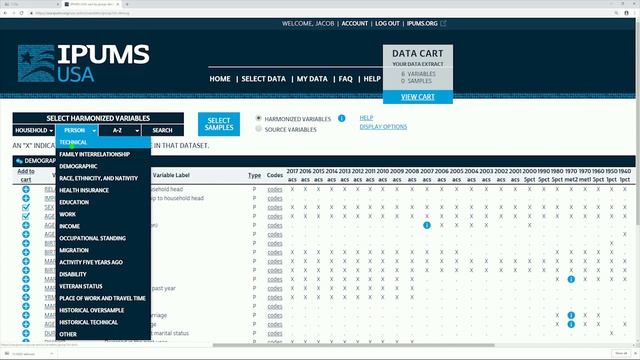Screen dimensions: 640x360
Task: Choose Family Interrelationship menu item
Action: tap(103, 154)
